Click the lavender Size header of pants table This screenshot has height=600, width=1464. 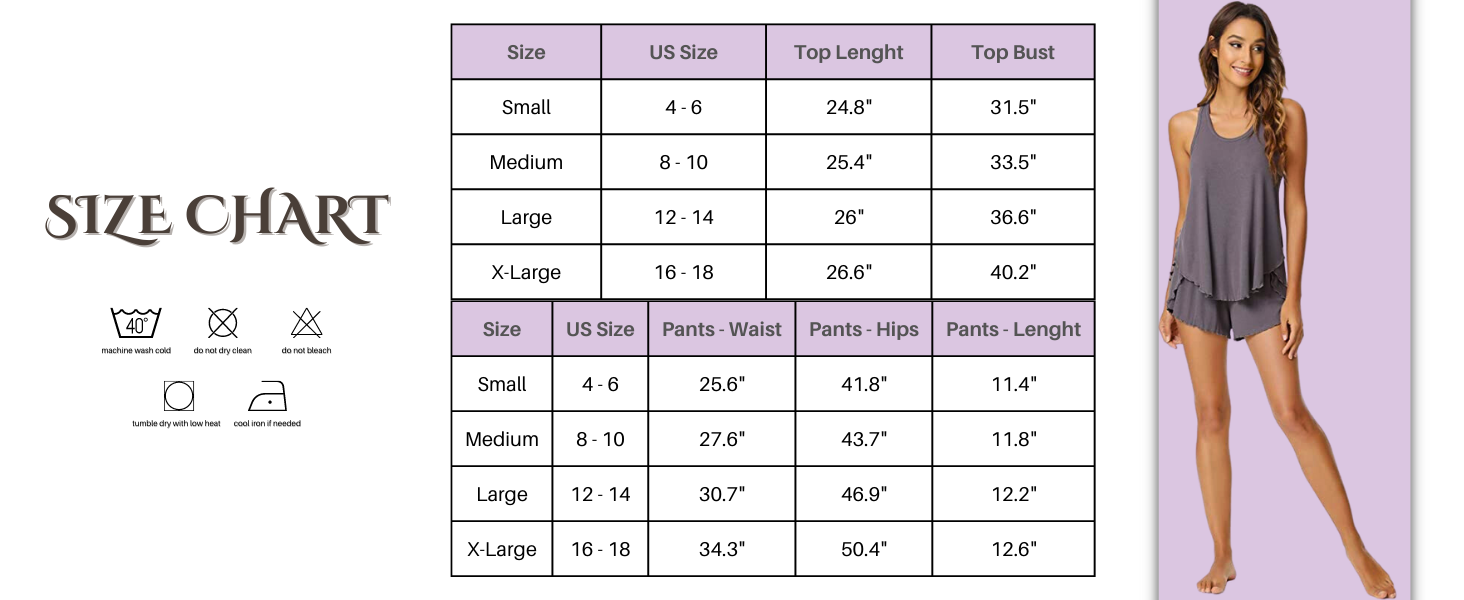click(501, 329)
